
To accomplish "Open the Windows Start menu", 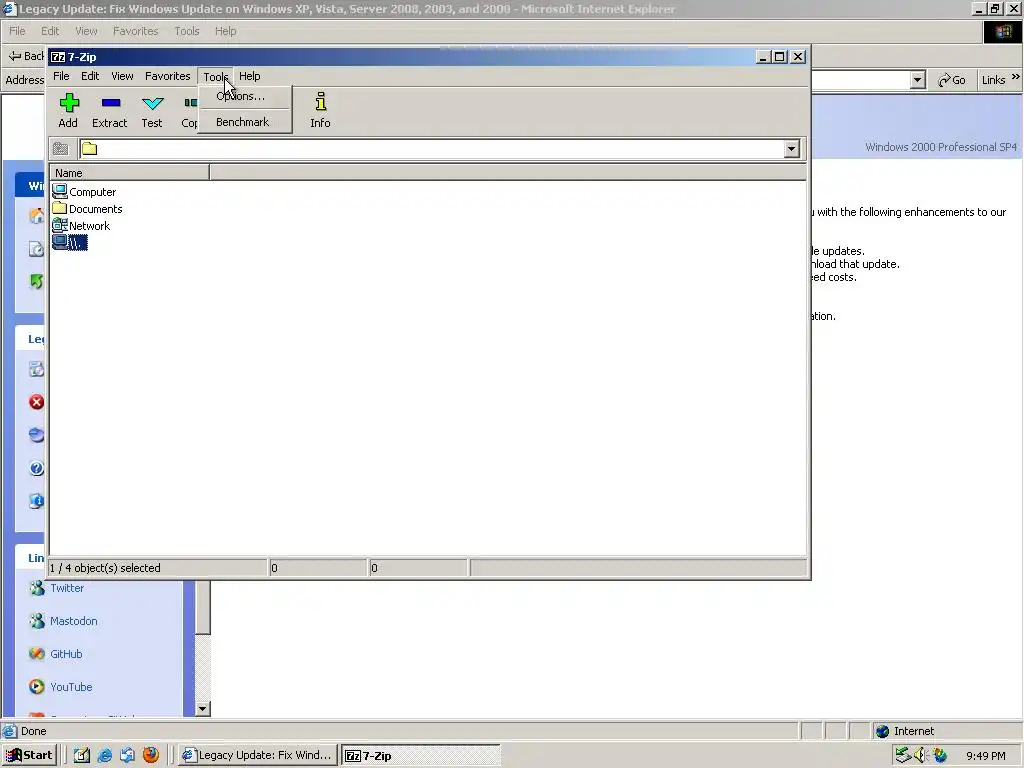I will coord(29,755).
